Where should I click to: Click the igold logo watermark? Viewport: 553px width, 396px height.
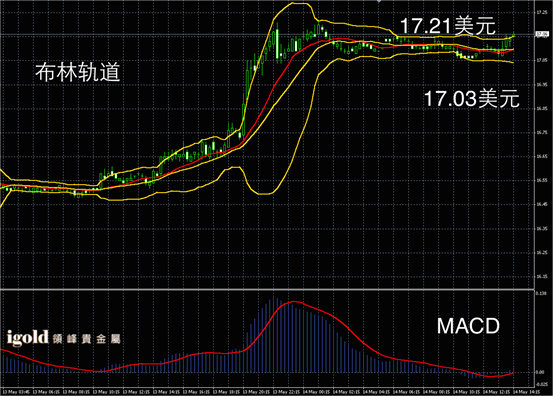(x=28, y=338)
